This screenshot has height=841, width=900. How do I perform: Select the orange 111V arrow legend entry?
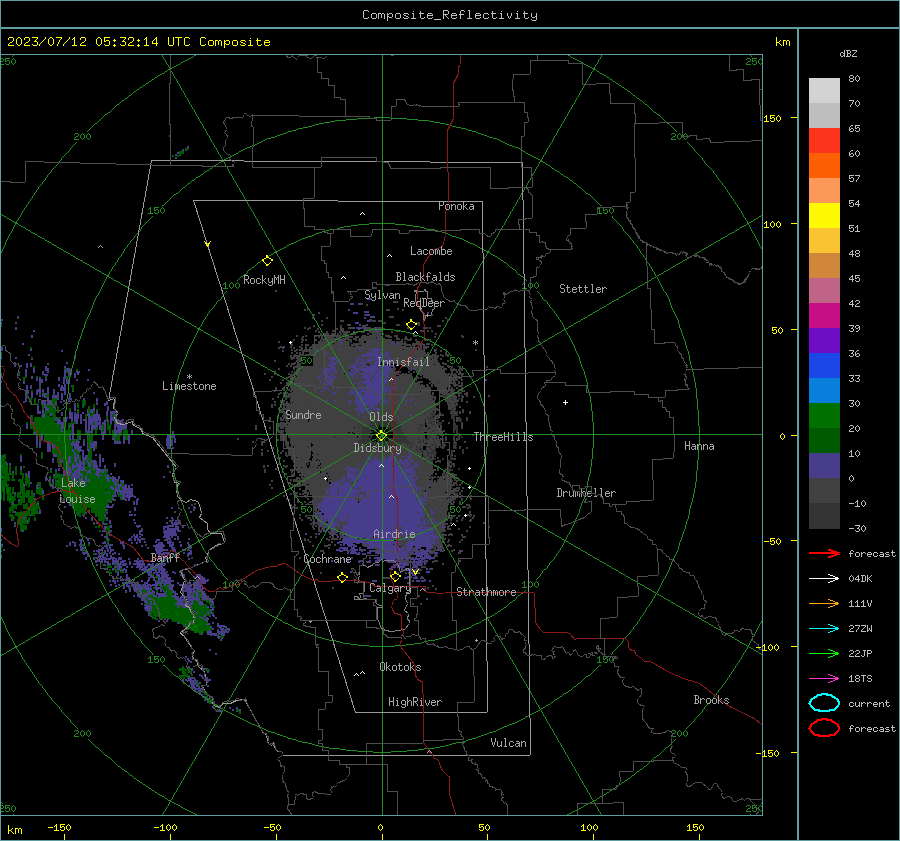pos(824,603)
